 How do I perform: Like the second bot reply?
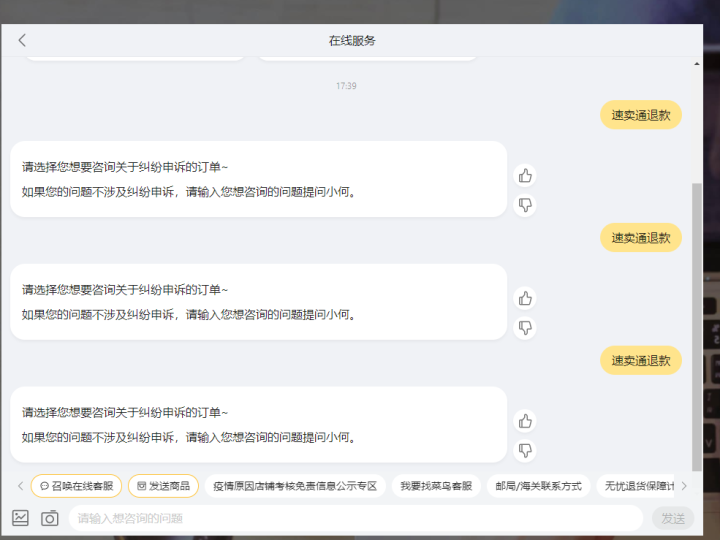525,298
